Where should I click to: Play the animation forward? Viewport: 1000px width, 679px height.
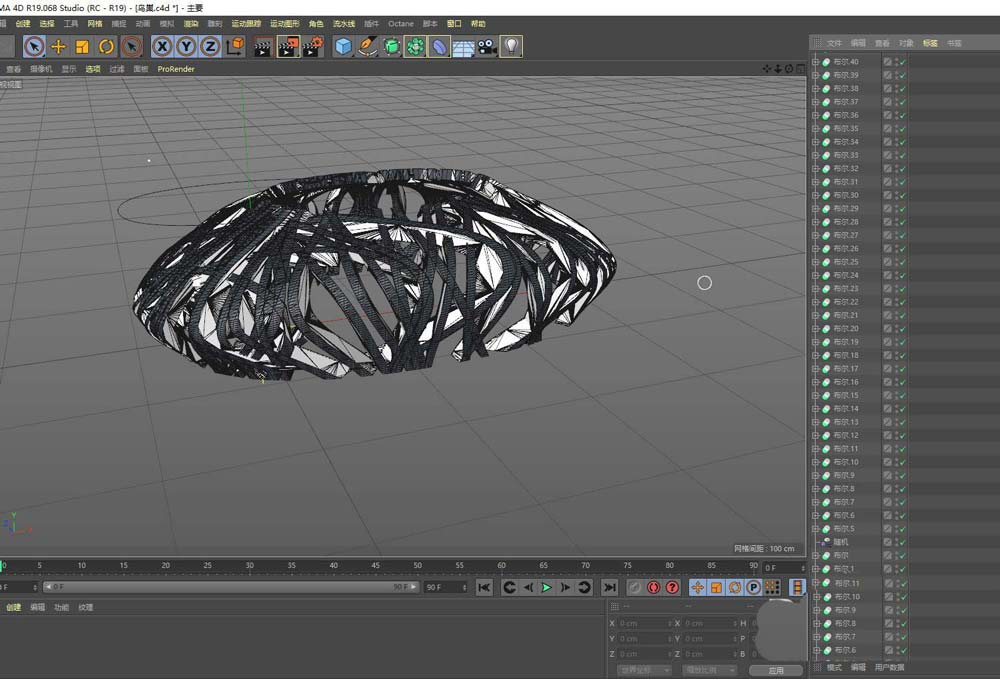pos(547,587)
